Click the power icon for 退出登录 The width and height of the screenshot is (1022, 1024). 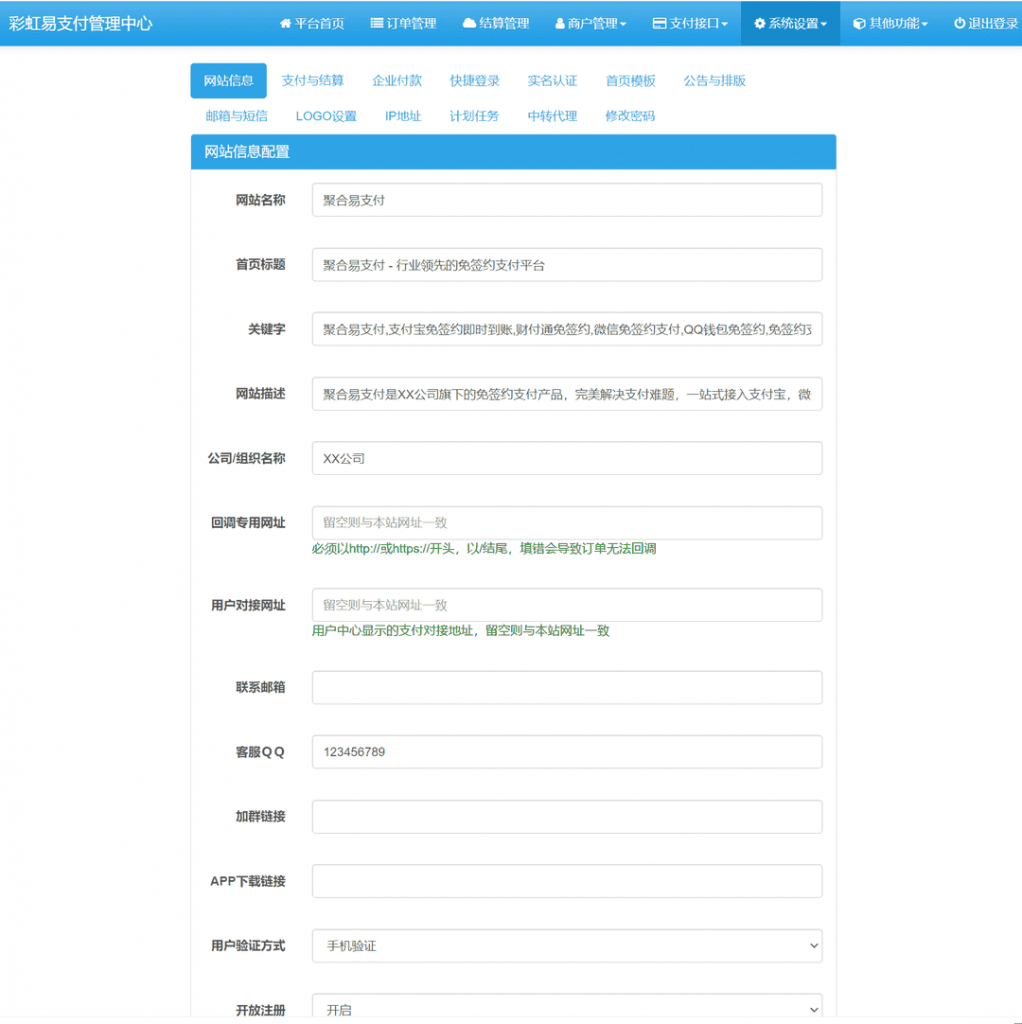tap(959, 23)
